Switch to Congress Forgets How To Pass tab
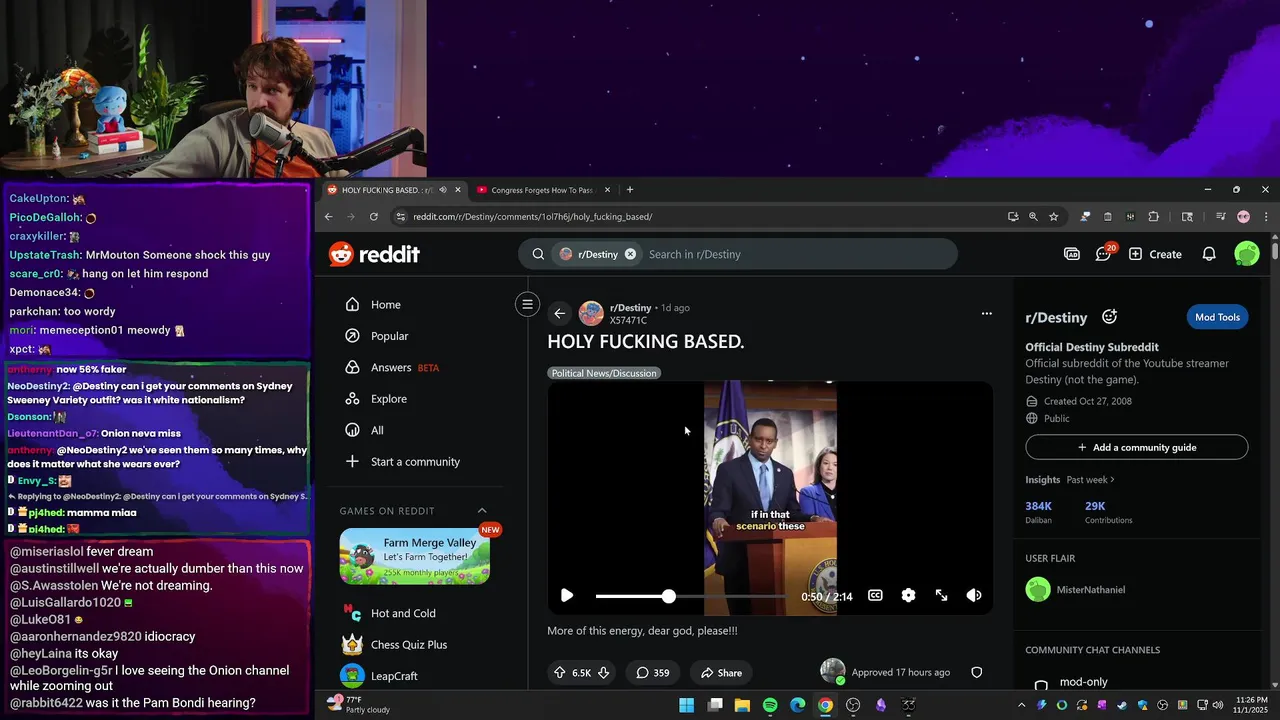The height and width of the screenshot is (720, 1280). (x=542, y=190)
